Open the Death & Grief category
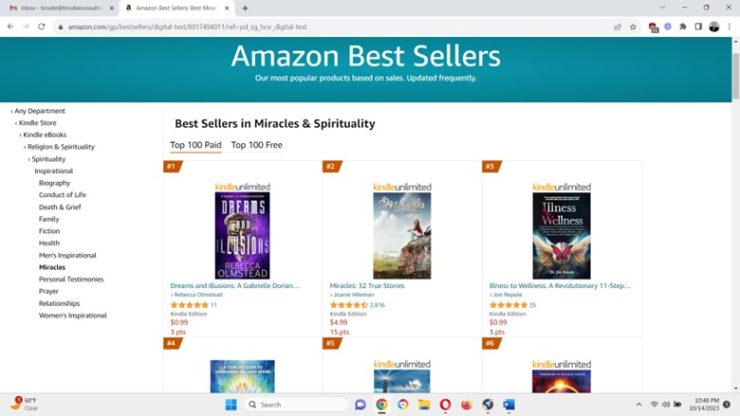 click(60, 207)
